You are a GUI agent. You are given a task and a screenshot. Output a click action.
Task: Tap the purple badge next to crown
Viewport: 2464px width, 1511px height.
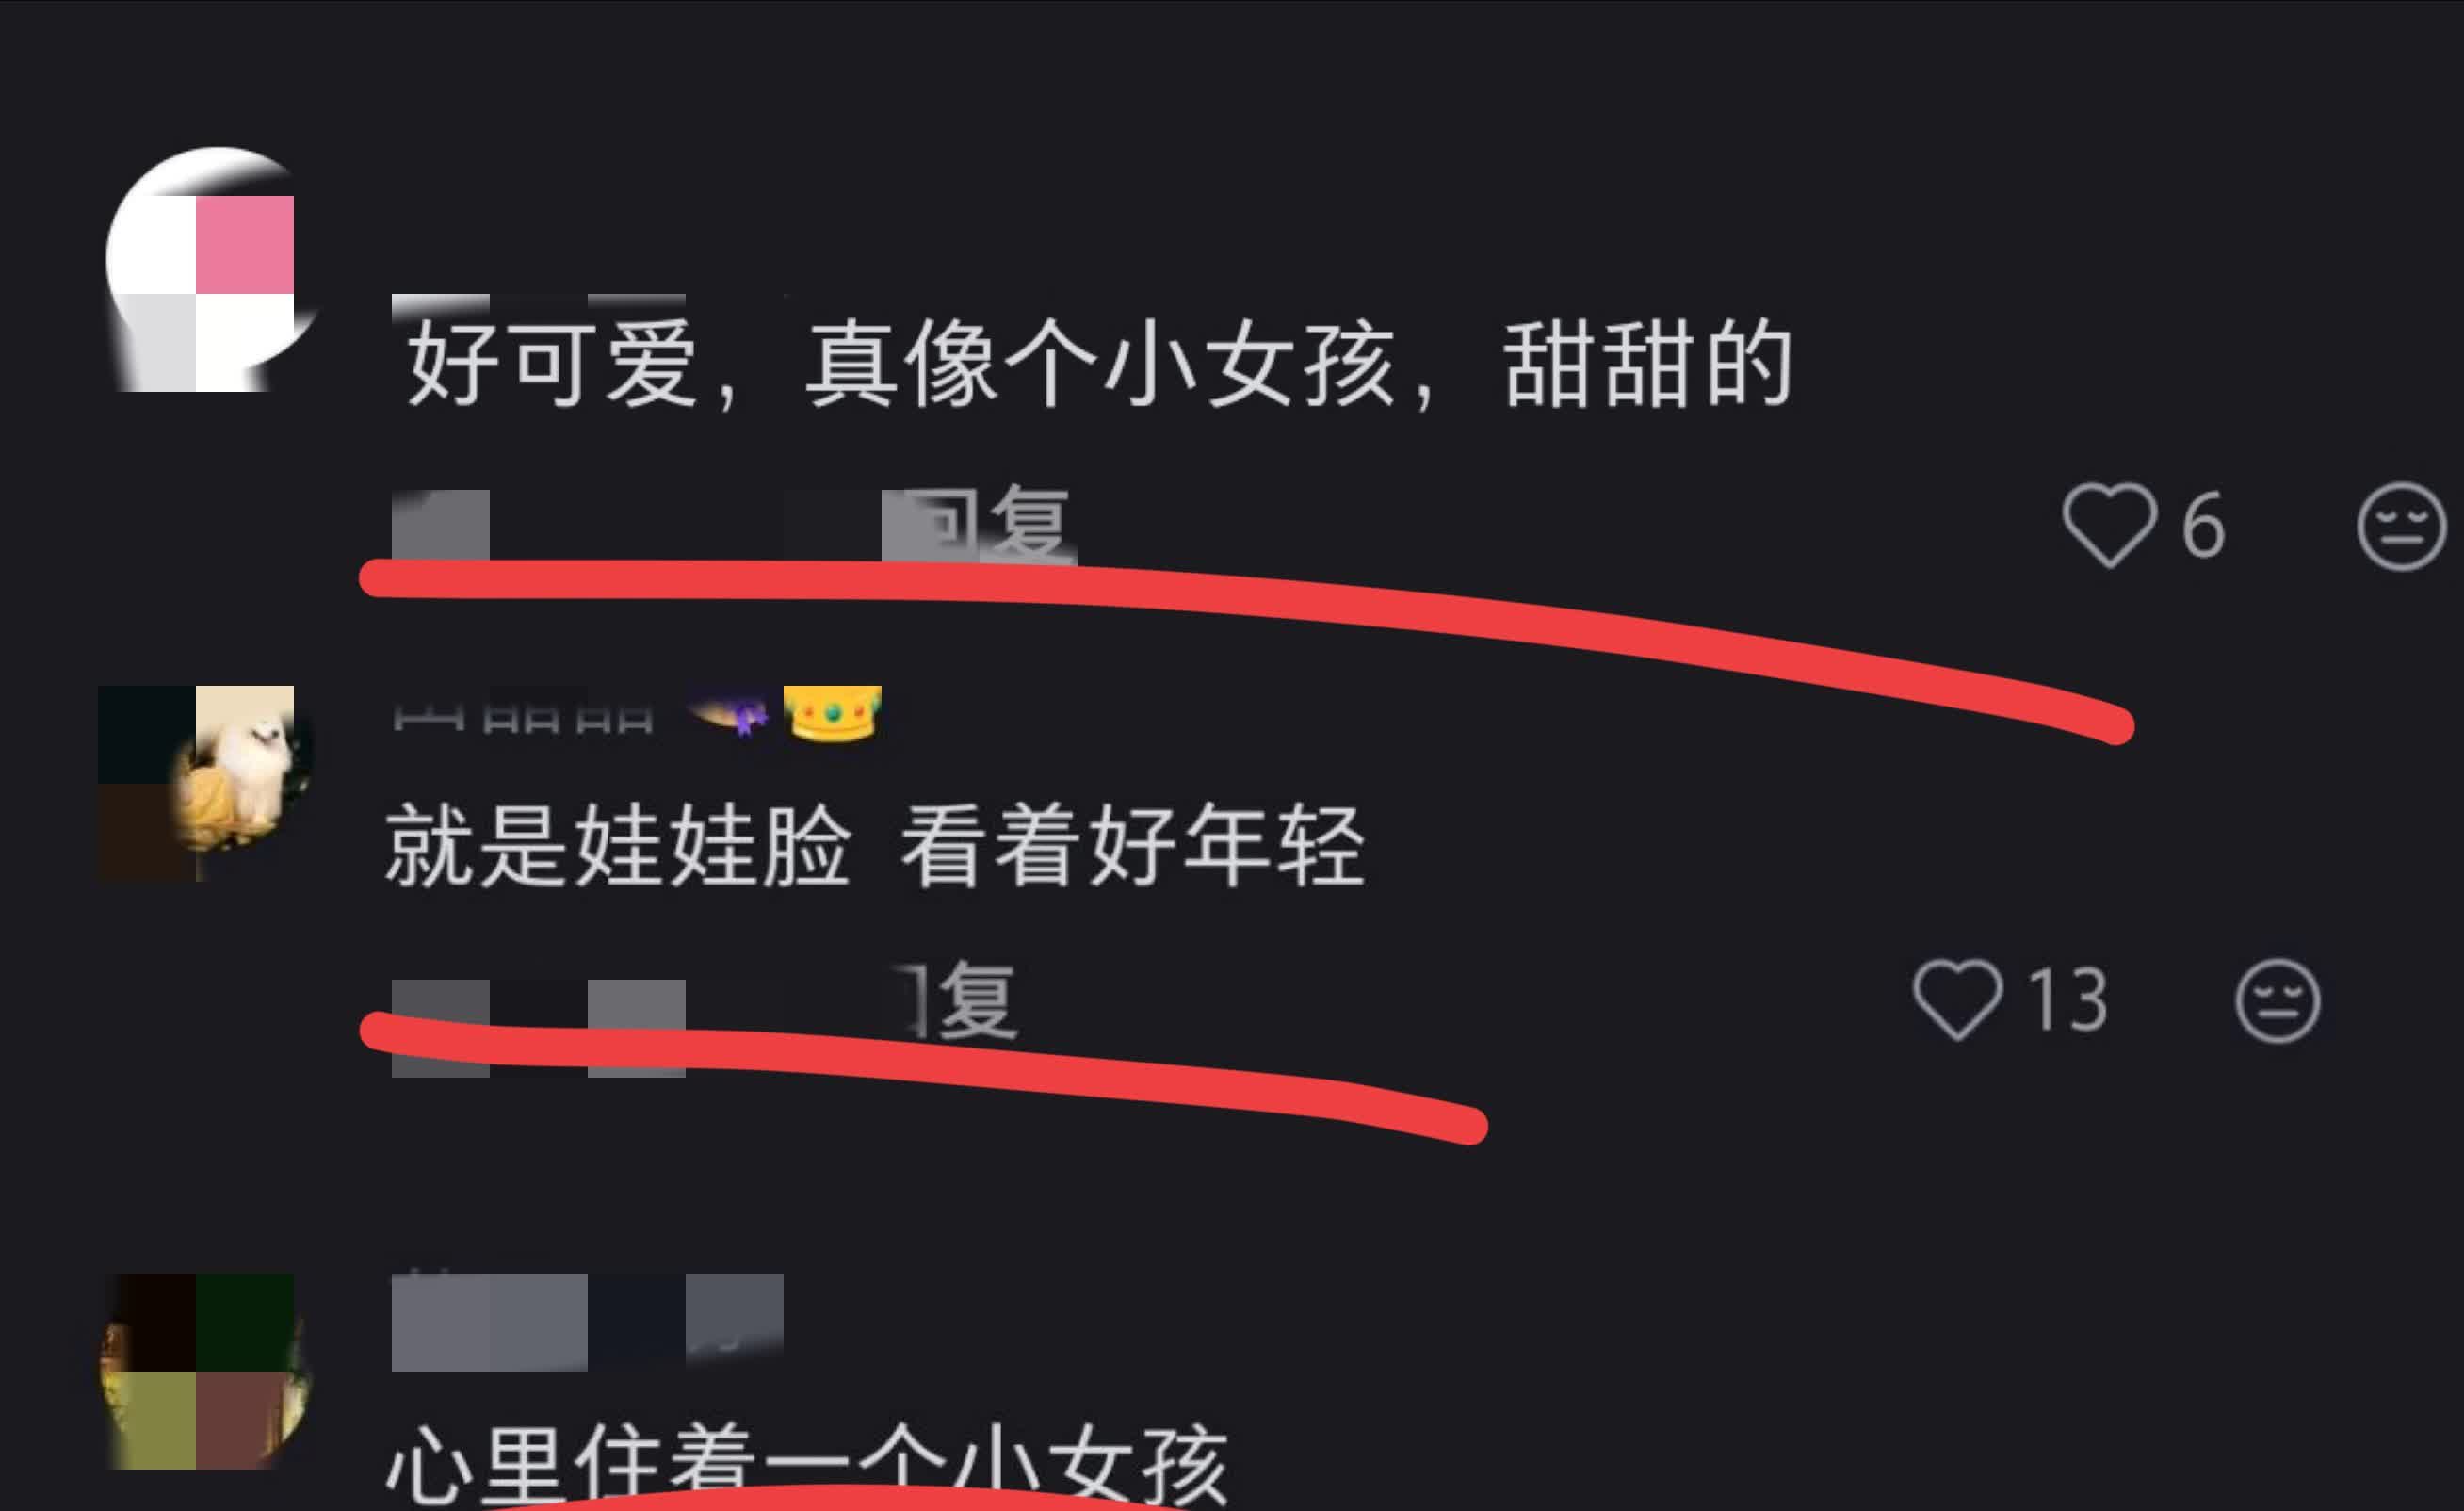[728, 714]
